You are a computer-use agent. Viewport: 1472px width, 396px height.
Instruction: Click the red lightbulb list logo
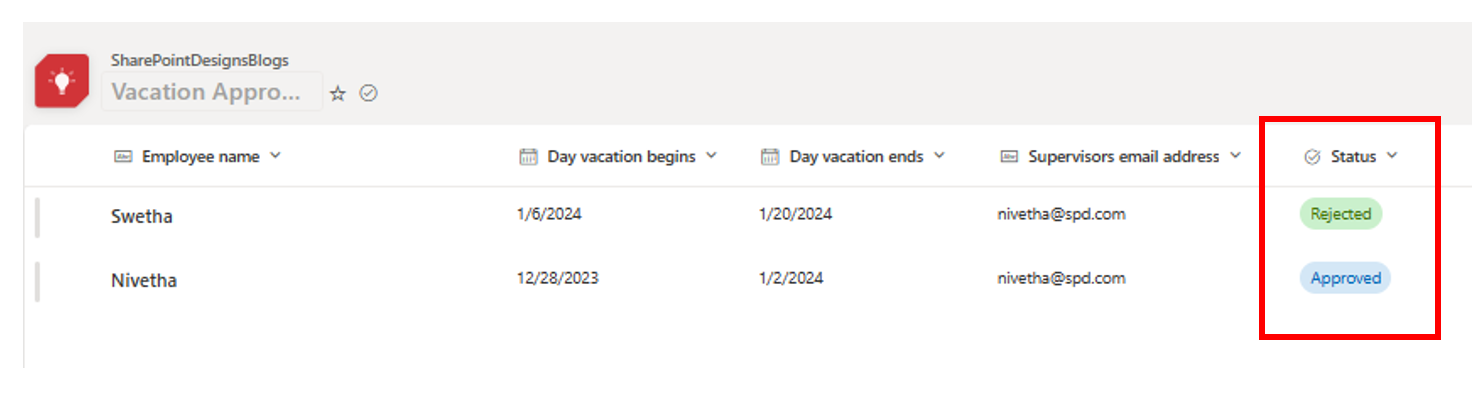coord(62,81)
